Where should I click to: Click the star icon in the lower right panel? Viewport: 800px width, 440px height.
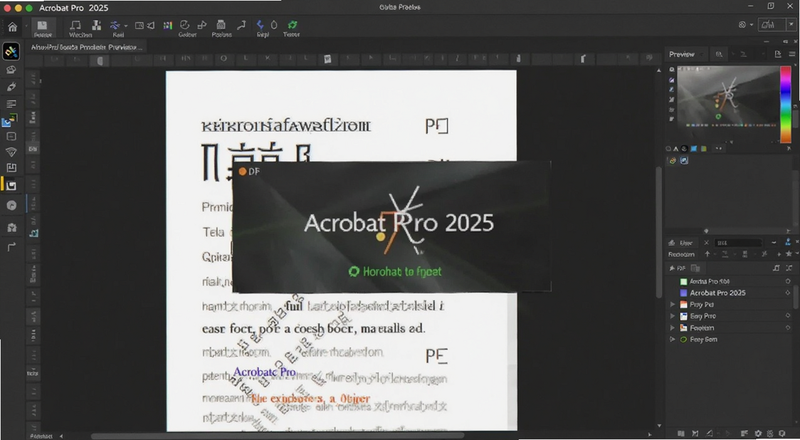(789, 254)
